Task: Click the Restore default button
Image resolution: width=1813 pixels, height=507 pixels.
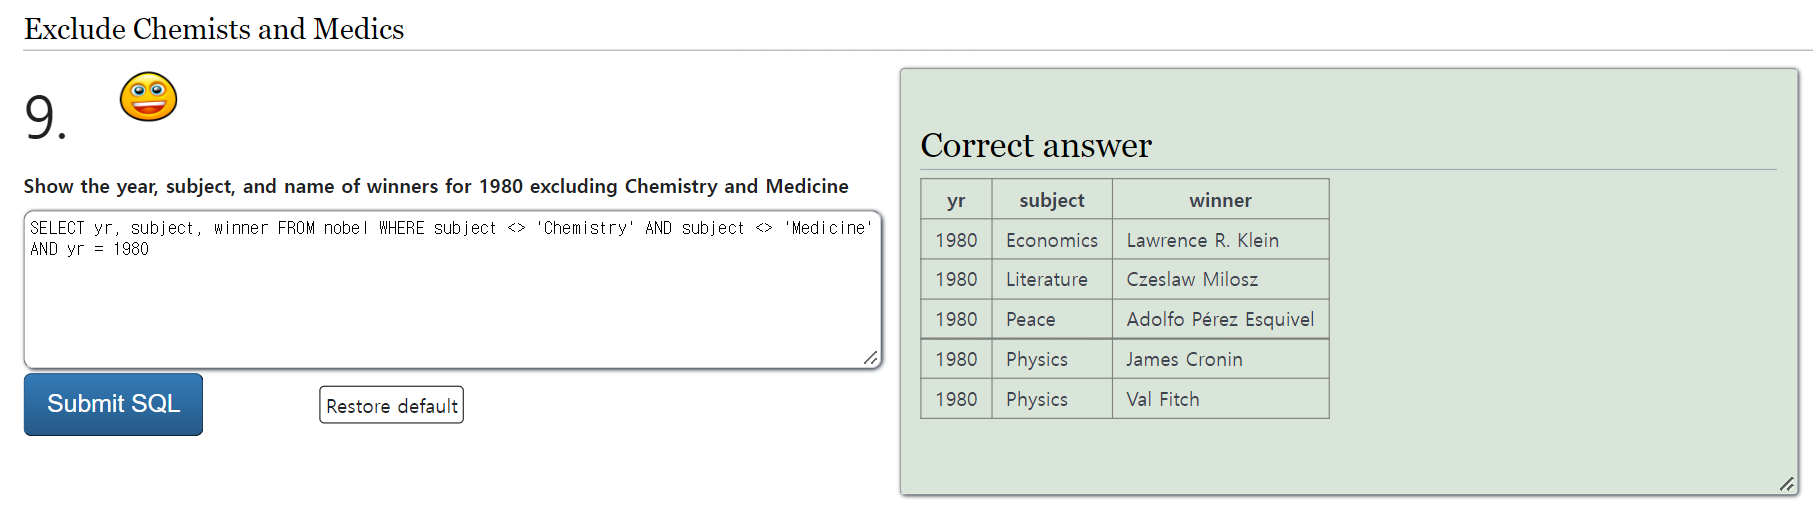Action: pyautogui.click(x=391, y=405)
